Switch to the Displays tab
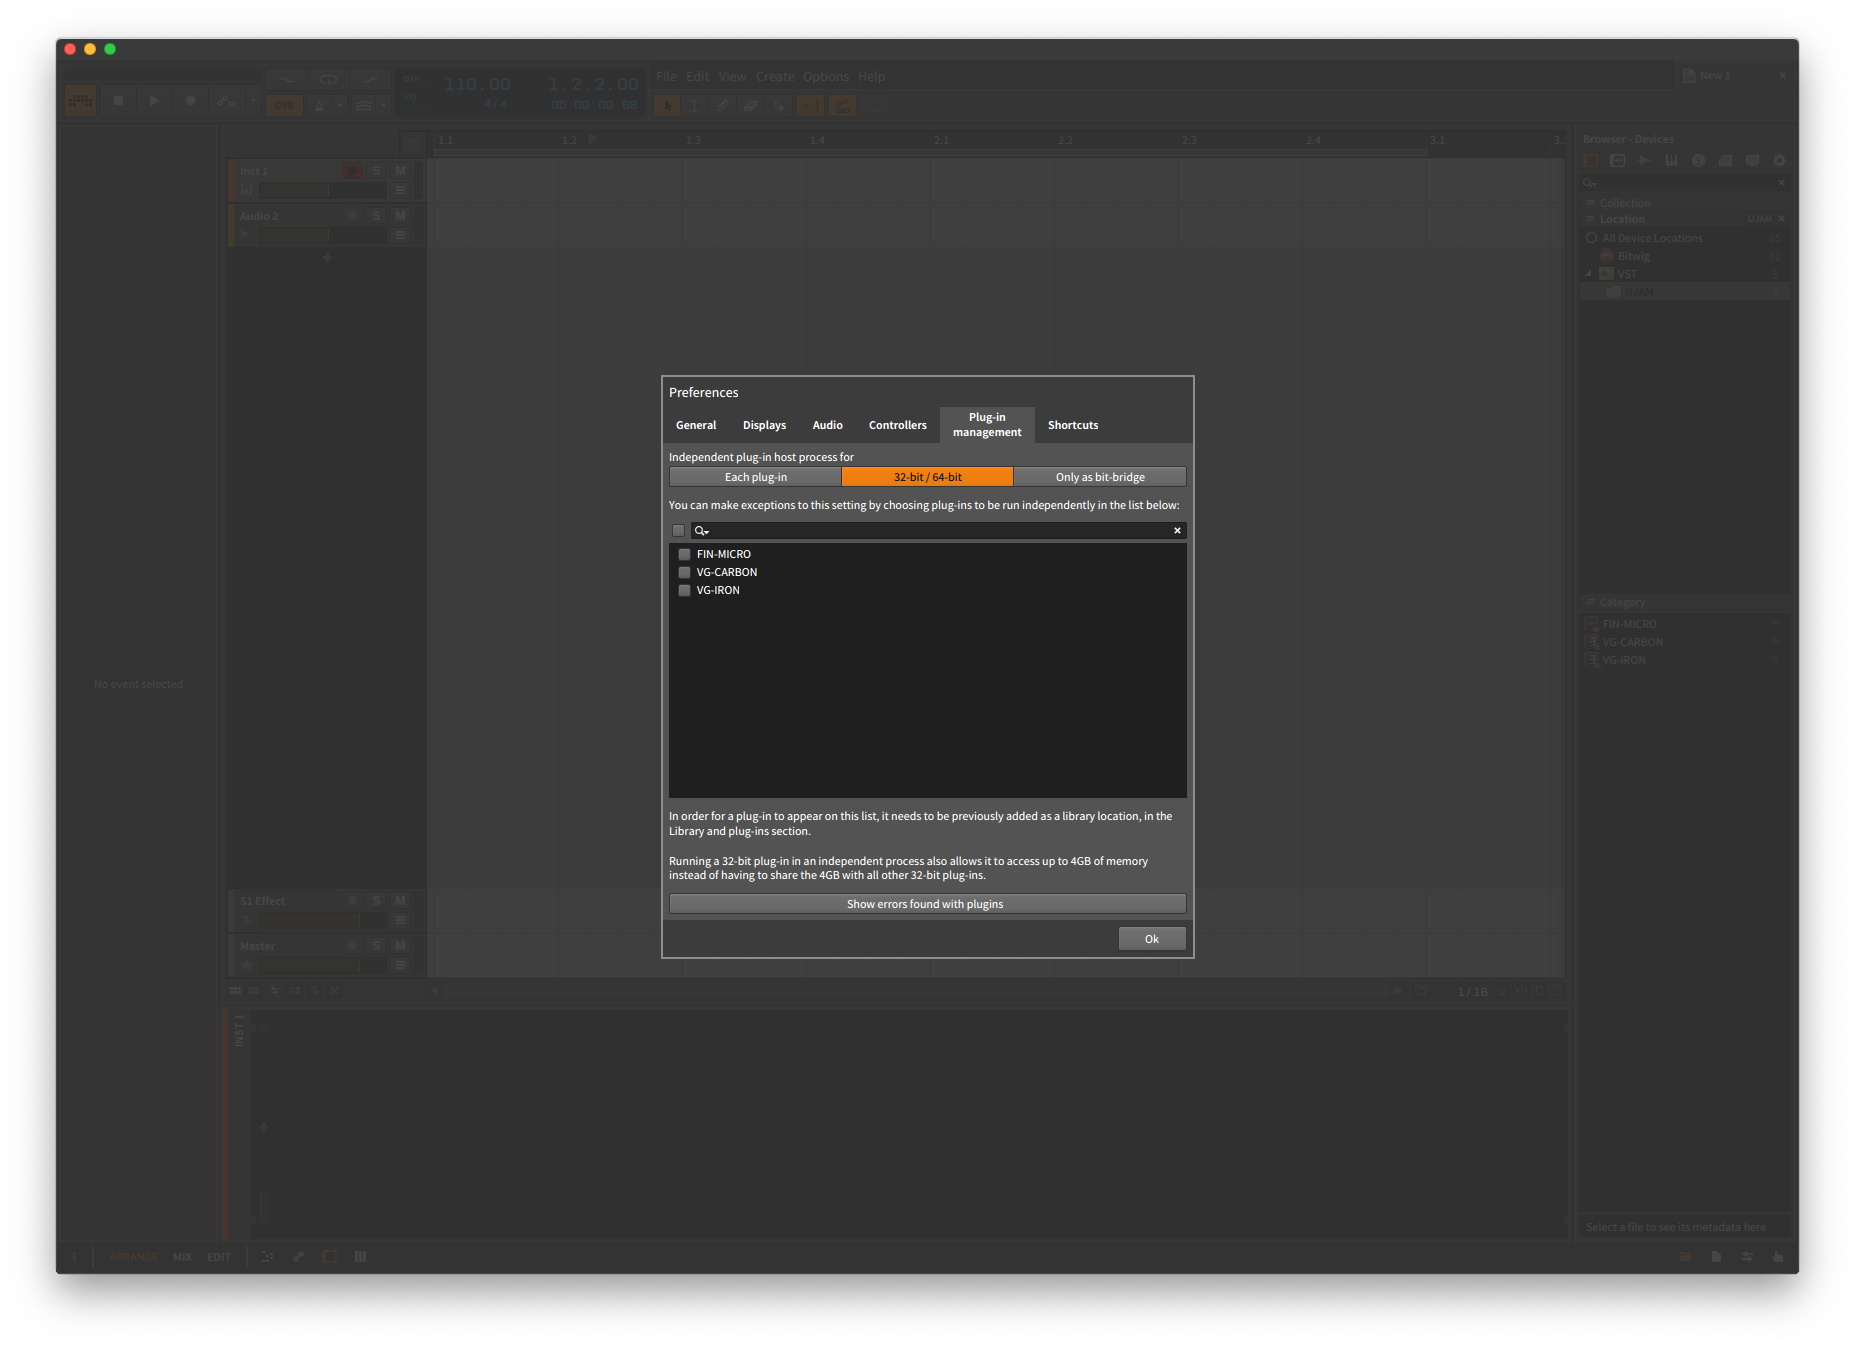This screenshot has width=1855, height=1348. pyautogui.click(x=764, y=425)
